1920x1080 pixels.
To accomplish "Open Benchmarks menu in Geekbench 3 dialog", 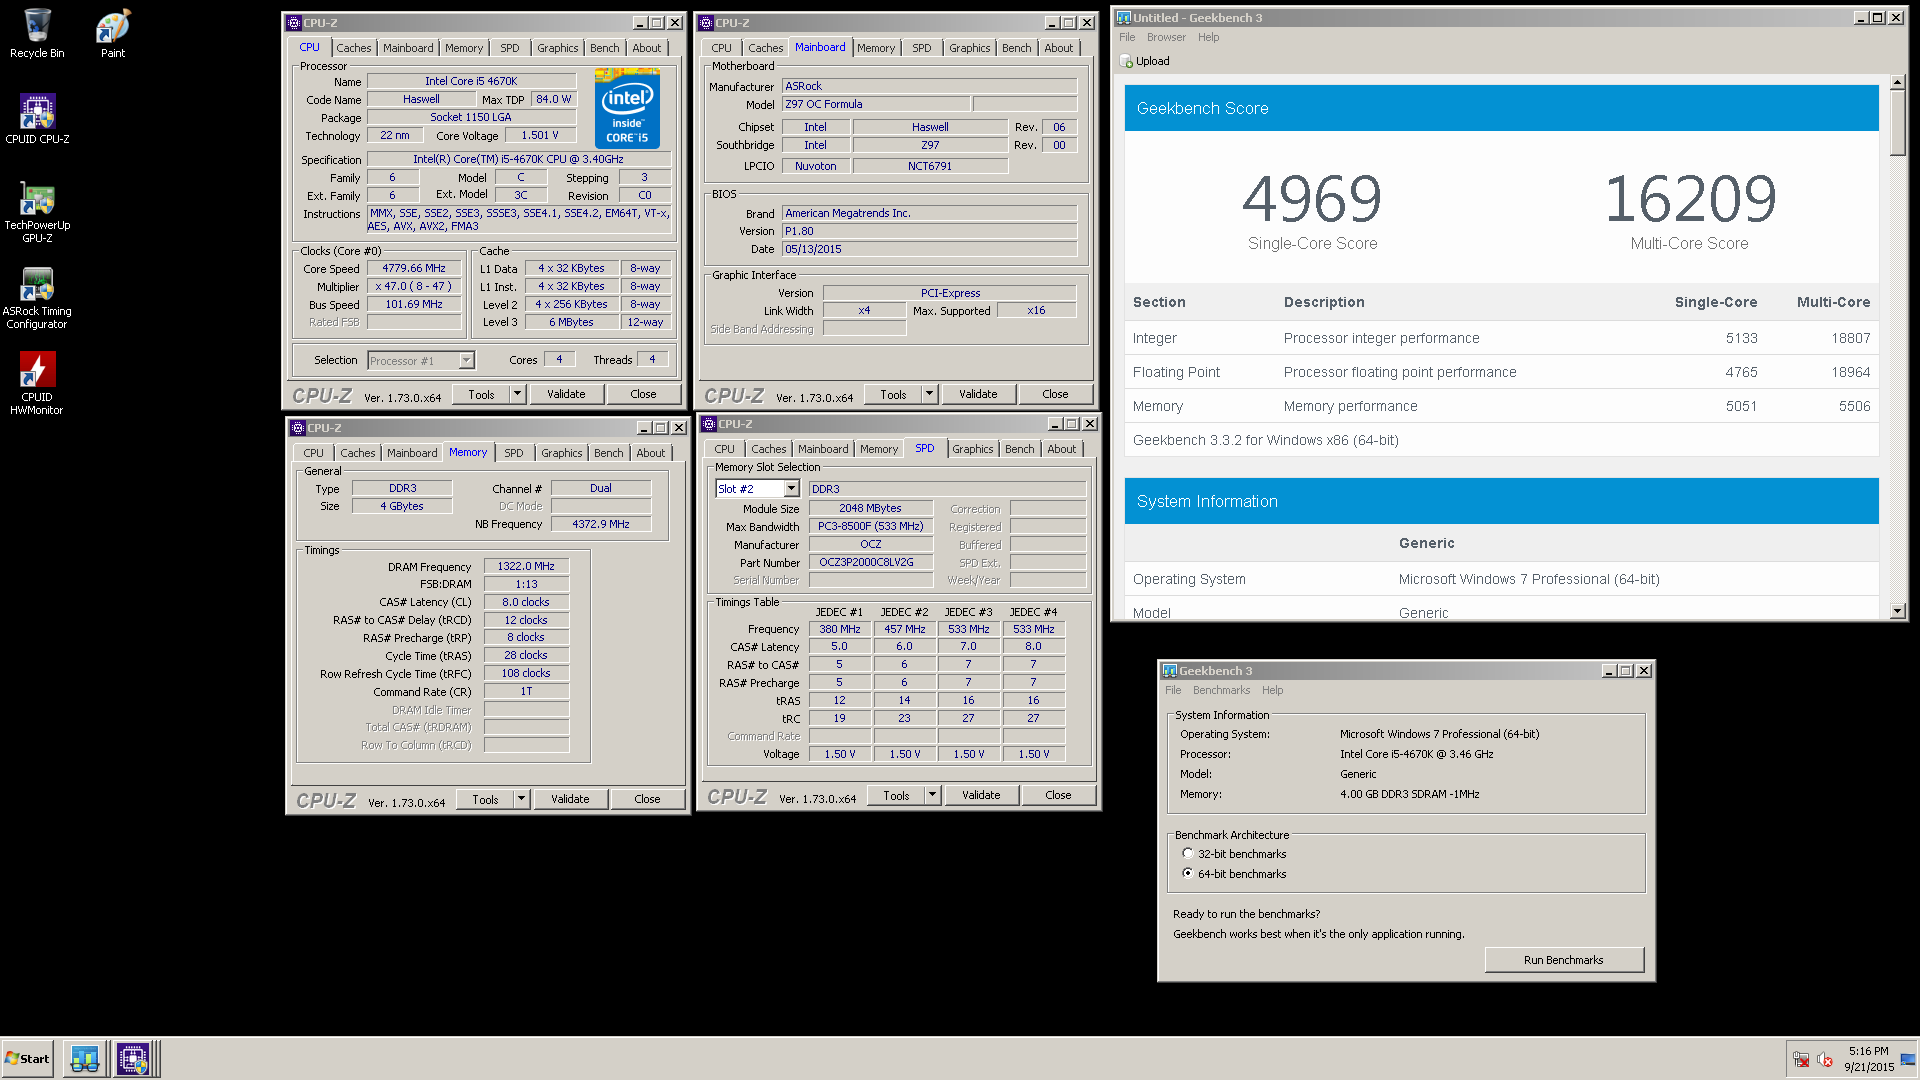I will tap(1221, 690).
